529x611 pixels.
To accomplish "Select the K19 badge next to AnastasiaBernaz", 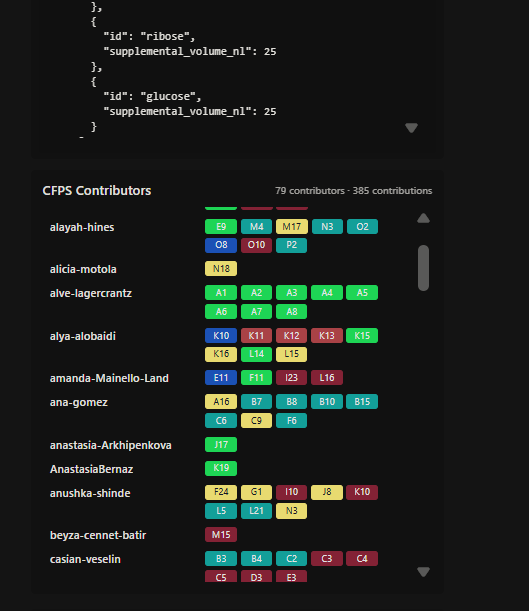I will (x=221, y=468).
